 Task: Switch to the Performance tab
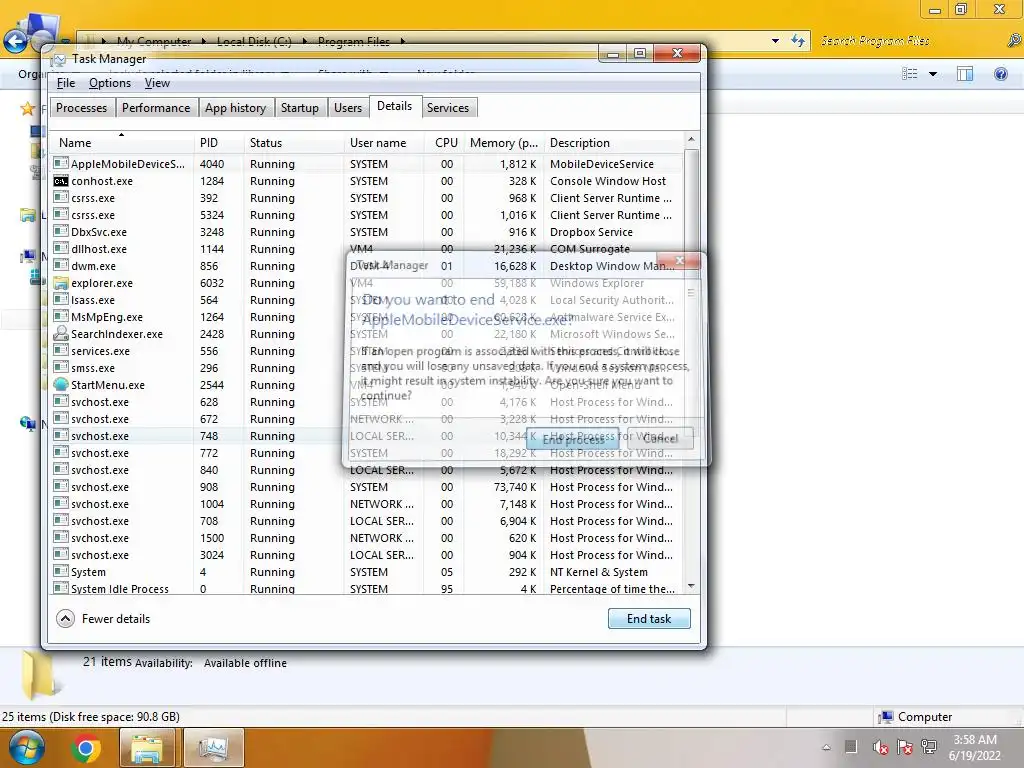pyautogui.click(x=156, y=108)
